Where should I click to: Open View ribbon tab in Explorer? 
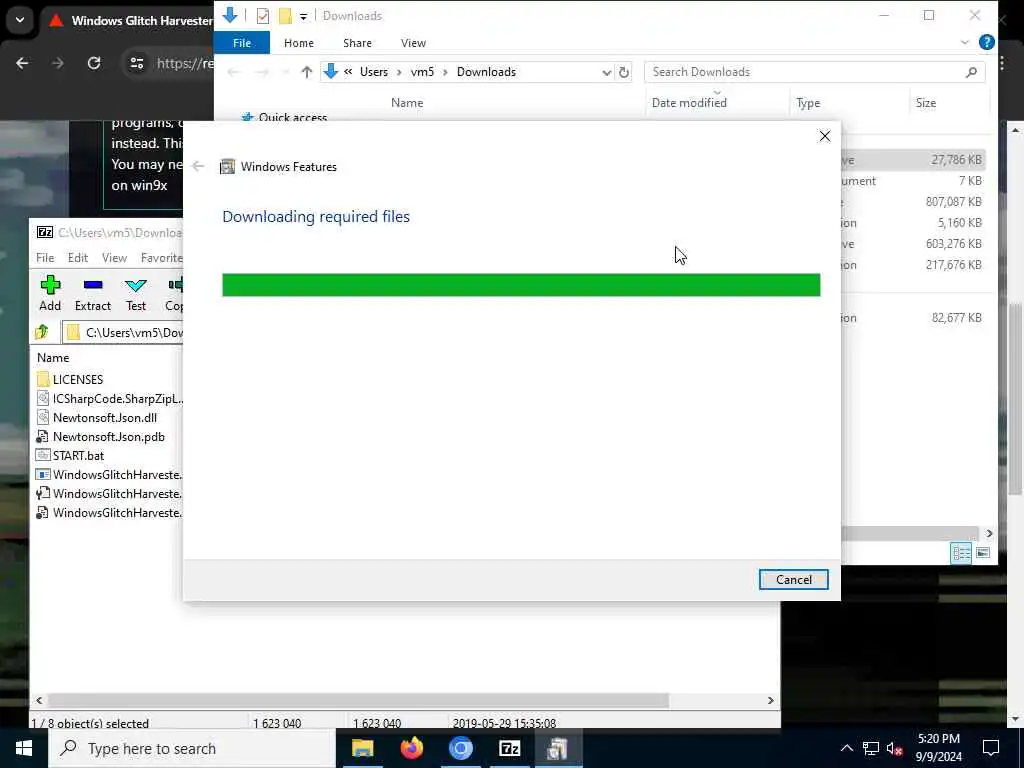point(413,43)
